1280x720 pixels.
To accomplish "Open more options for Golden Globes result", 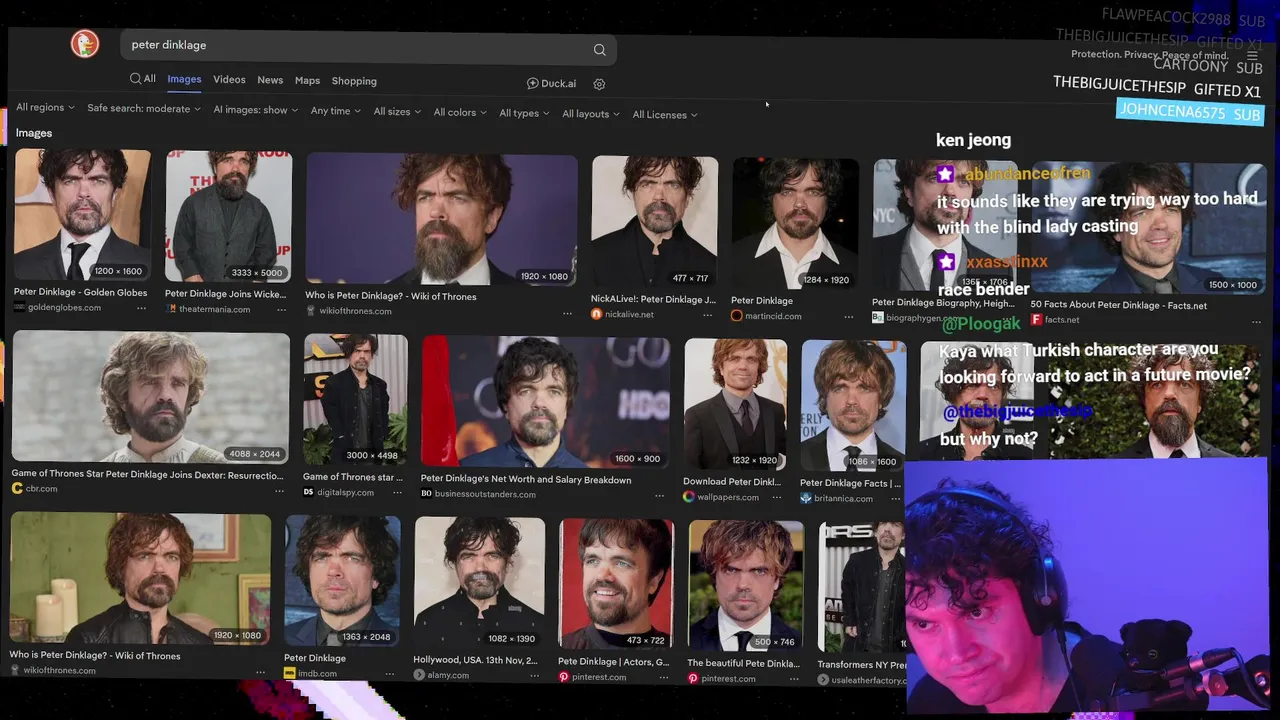I will (141, 308).
